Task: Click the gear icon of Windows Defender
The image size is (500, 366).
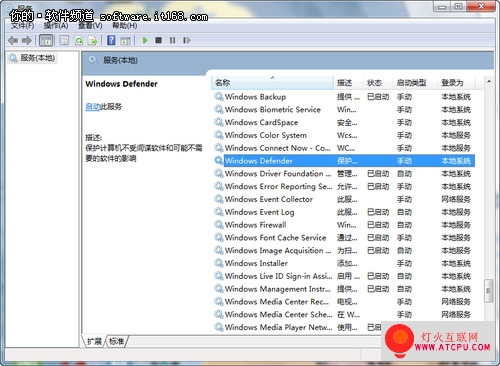Action: (219, 161)
